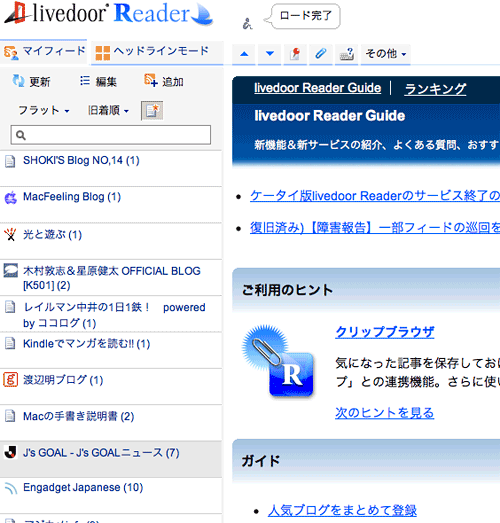Click the magnifier icon in search box
This screenshot has width=500, height=523.
tap(21, 135)
